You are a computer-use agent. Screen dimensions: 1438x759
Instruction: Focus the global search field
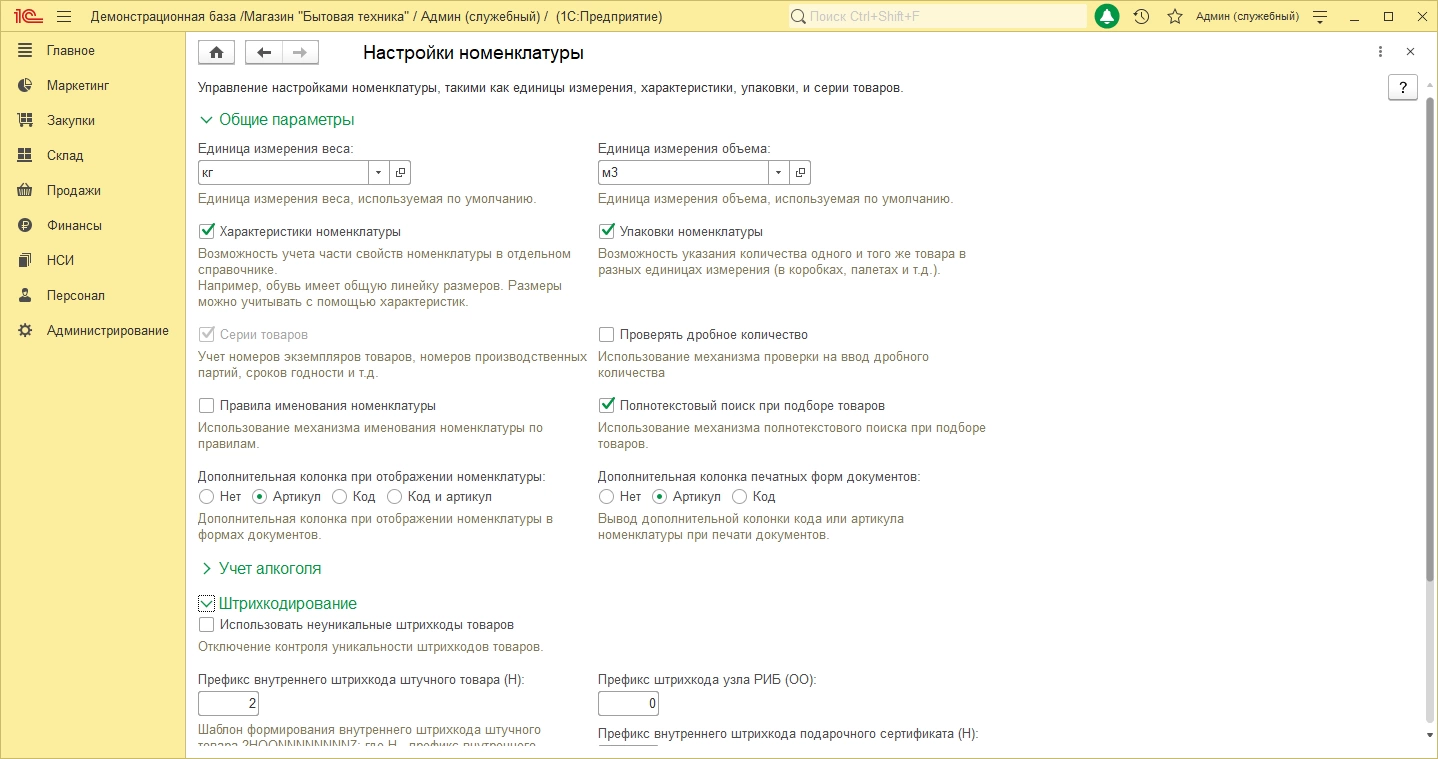pyautogui.click(x=938, y=16)
